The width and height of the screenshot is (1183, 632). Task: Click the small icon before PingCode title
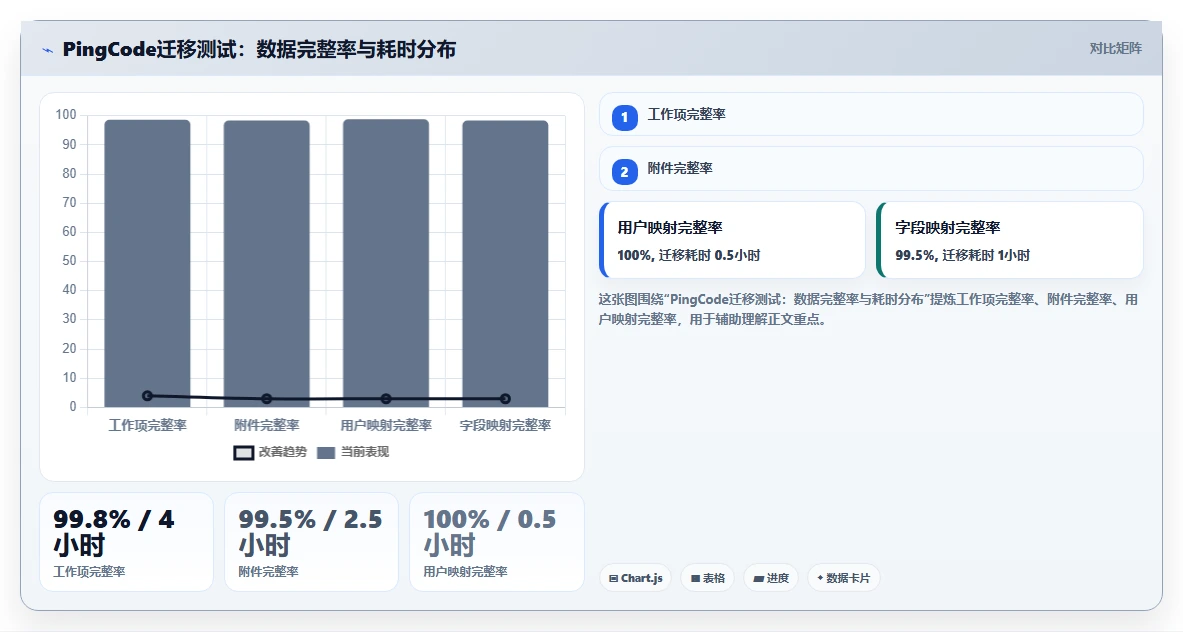tap(48, 51)
